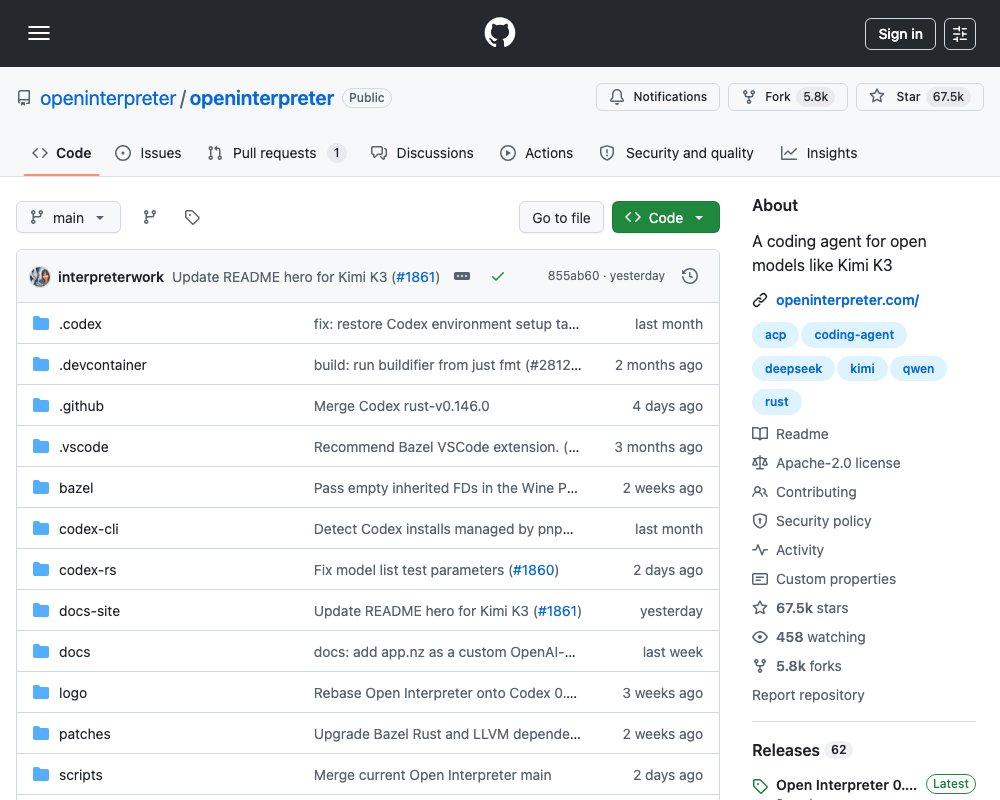Viewport: 1000px width, 800px height.
Task: Open the Readme link
Action: pos(802,434)
